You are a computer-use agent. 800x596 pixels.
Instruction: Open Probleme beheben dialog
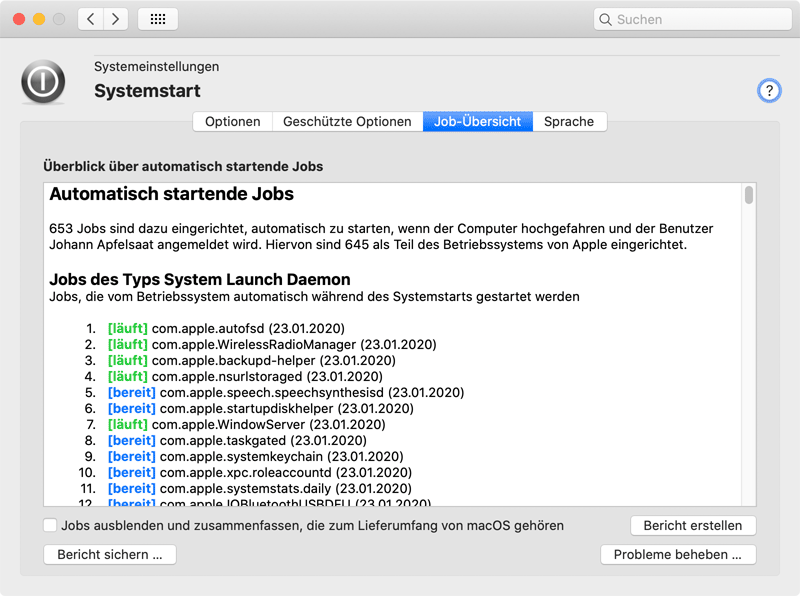[x=678, y=555]
